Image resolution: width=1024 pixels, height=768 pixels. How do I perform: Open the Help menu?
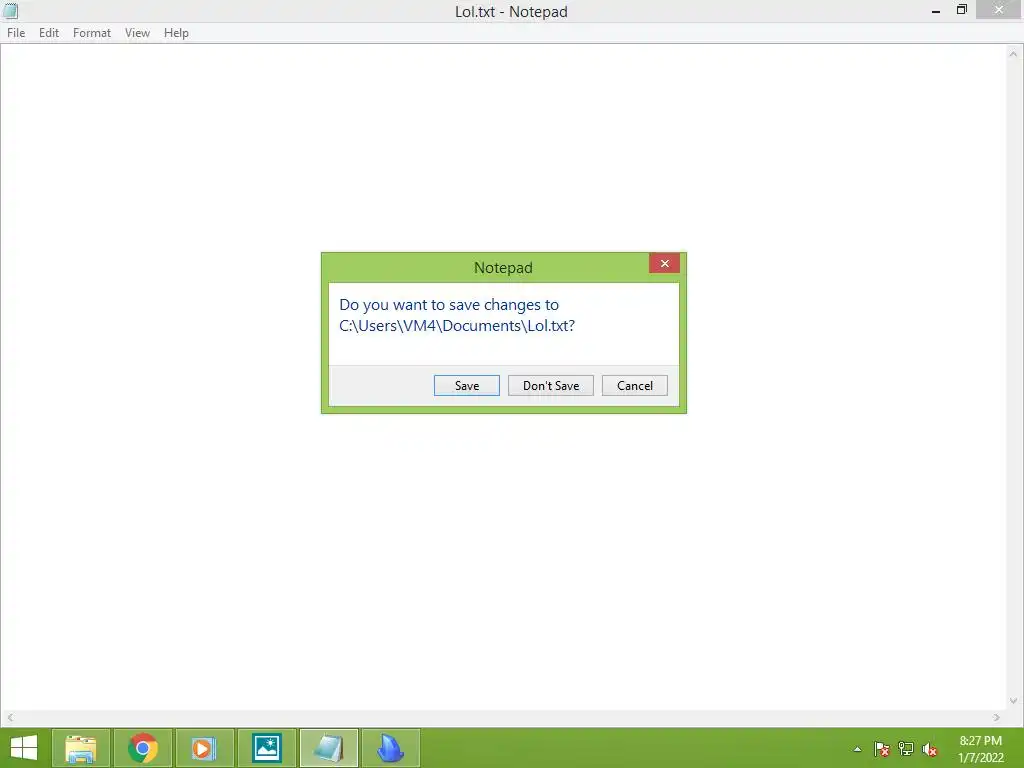point(176,33)
